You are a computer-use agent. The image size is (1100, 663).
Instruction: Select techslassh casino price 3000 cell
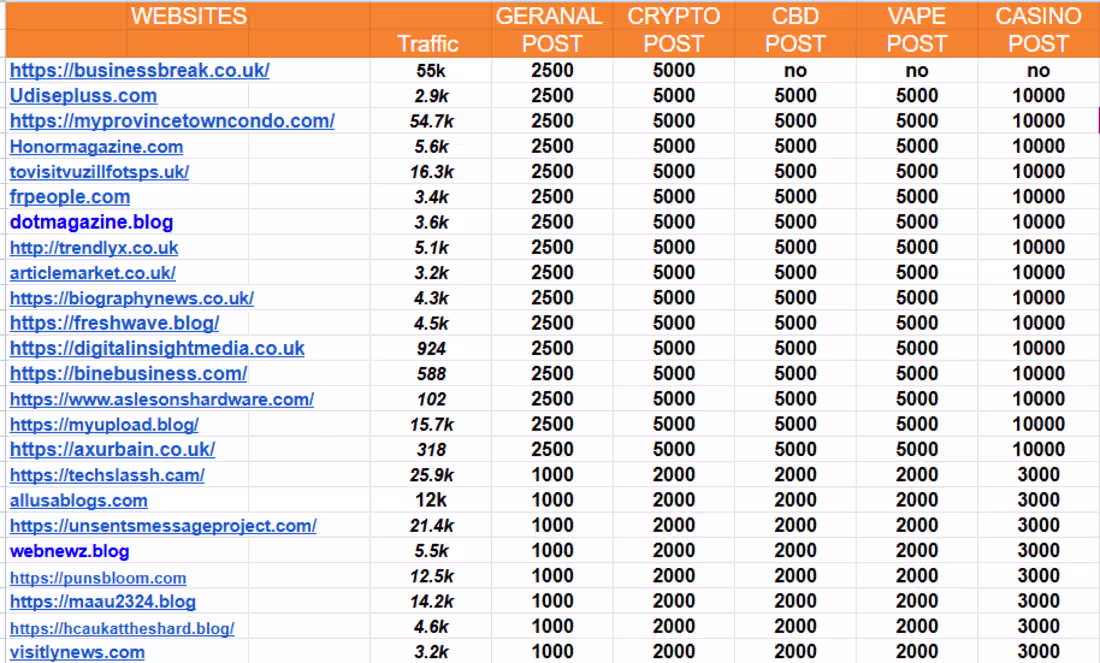(x=1038, y=474)
